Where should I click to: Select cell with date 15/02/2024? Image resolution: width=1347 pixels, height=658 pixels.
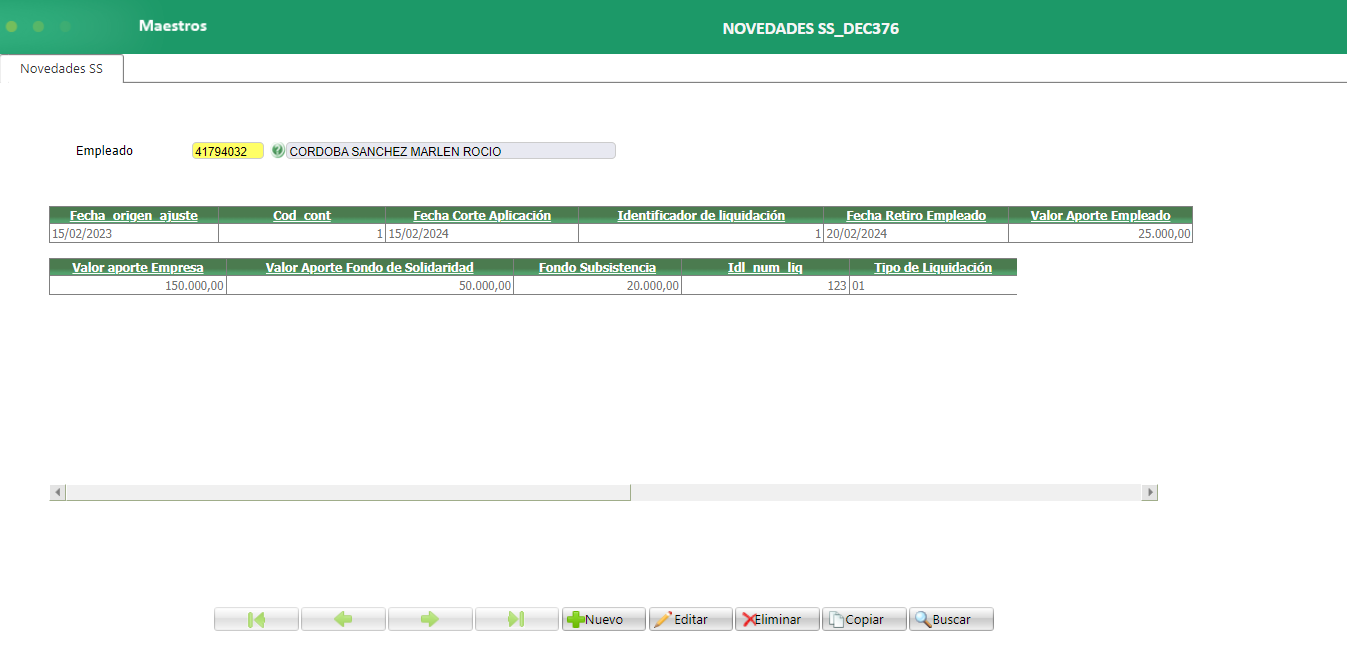482,233
